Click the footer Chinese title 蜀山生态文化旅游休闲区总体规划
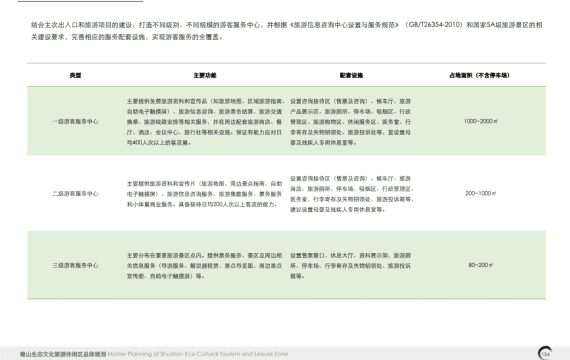Image resolution: width=570 pixels, height=360 pixels. (x=63, y=354)
